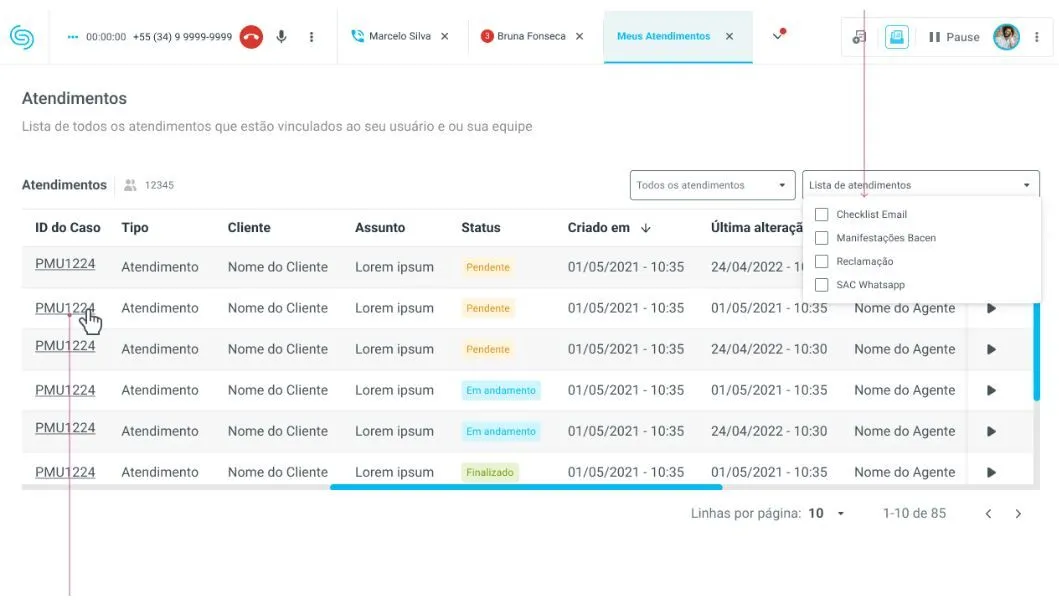Tick the Manifestações Bacen checkbox
Screen dimensions: 1059x603
coord(822,238)
